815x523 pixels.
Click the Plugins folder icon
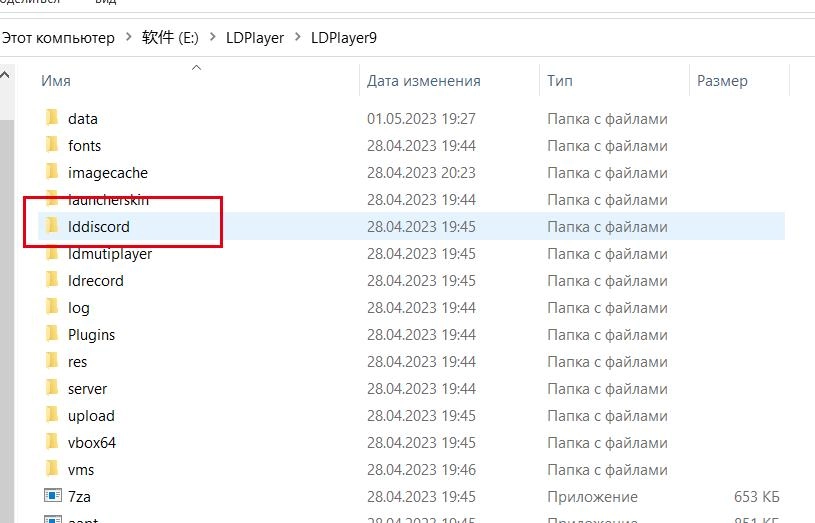[53, 335]
